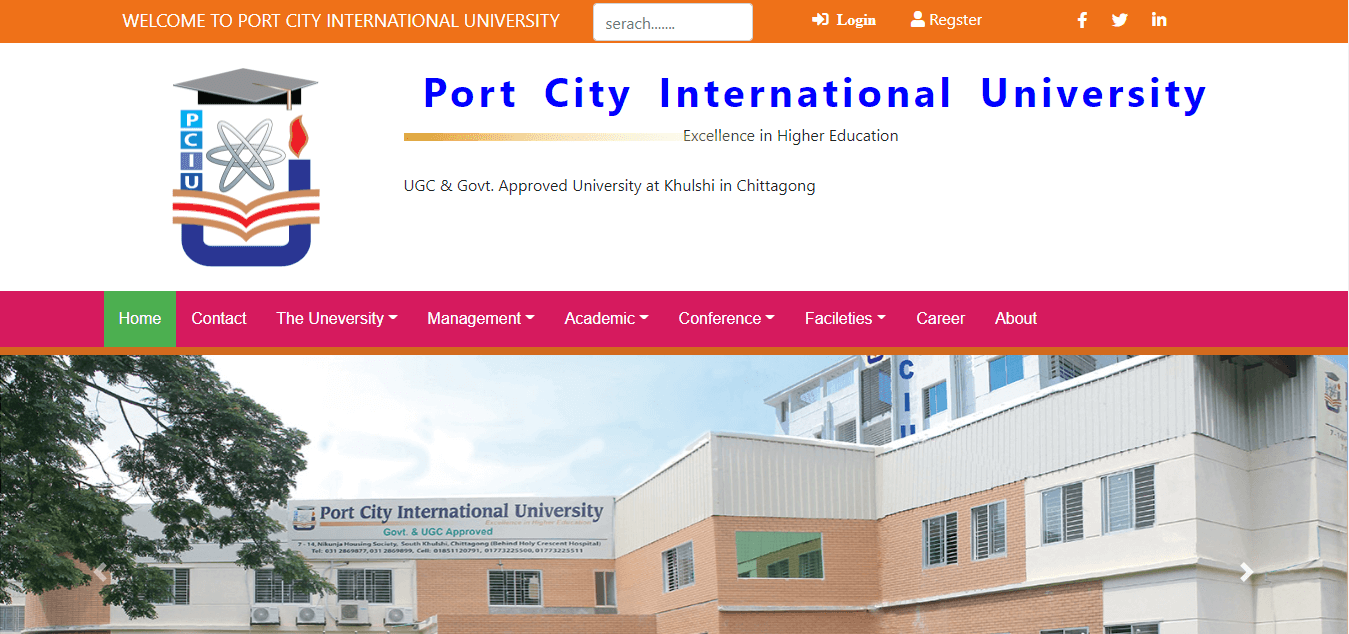
Task: Navigate to the About page
Action: pyautogui.click(x=1015, y=319)
